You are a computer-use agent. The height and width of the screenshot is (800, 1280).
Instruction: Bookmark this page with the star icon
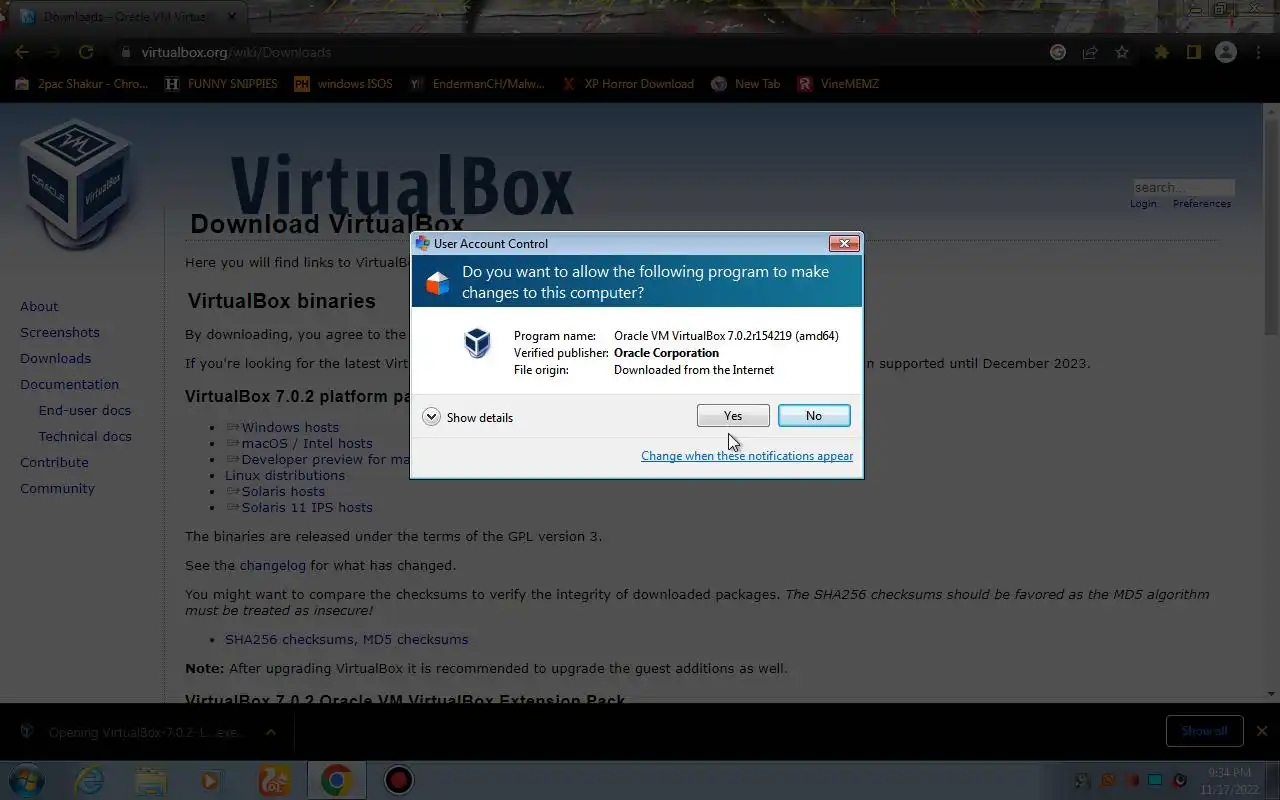point(1122,52)
